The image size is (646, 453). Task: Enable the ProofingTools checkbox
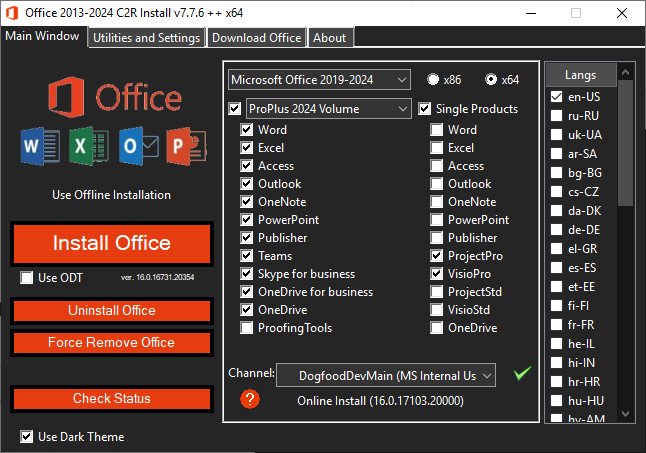(247, 328)
